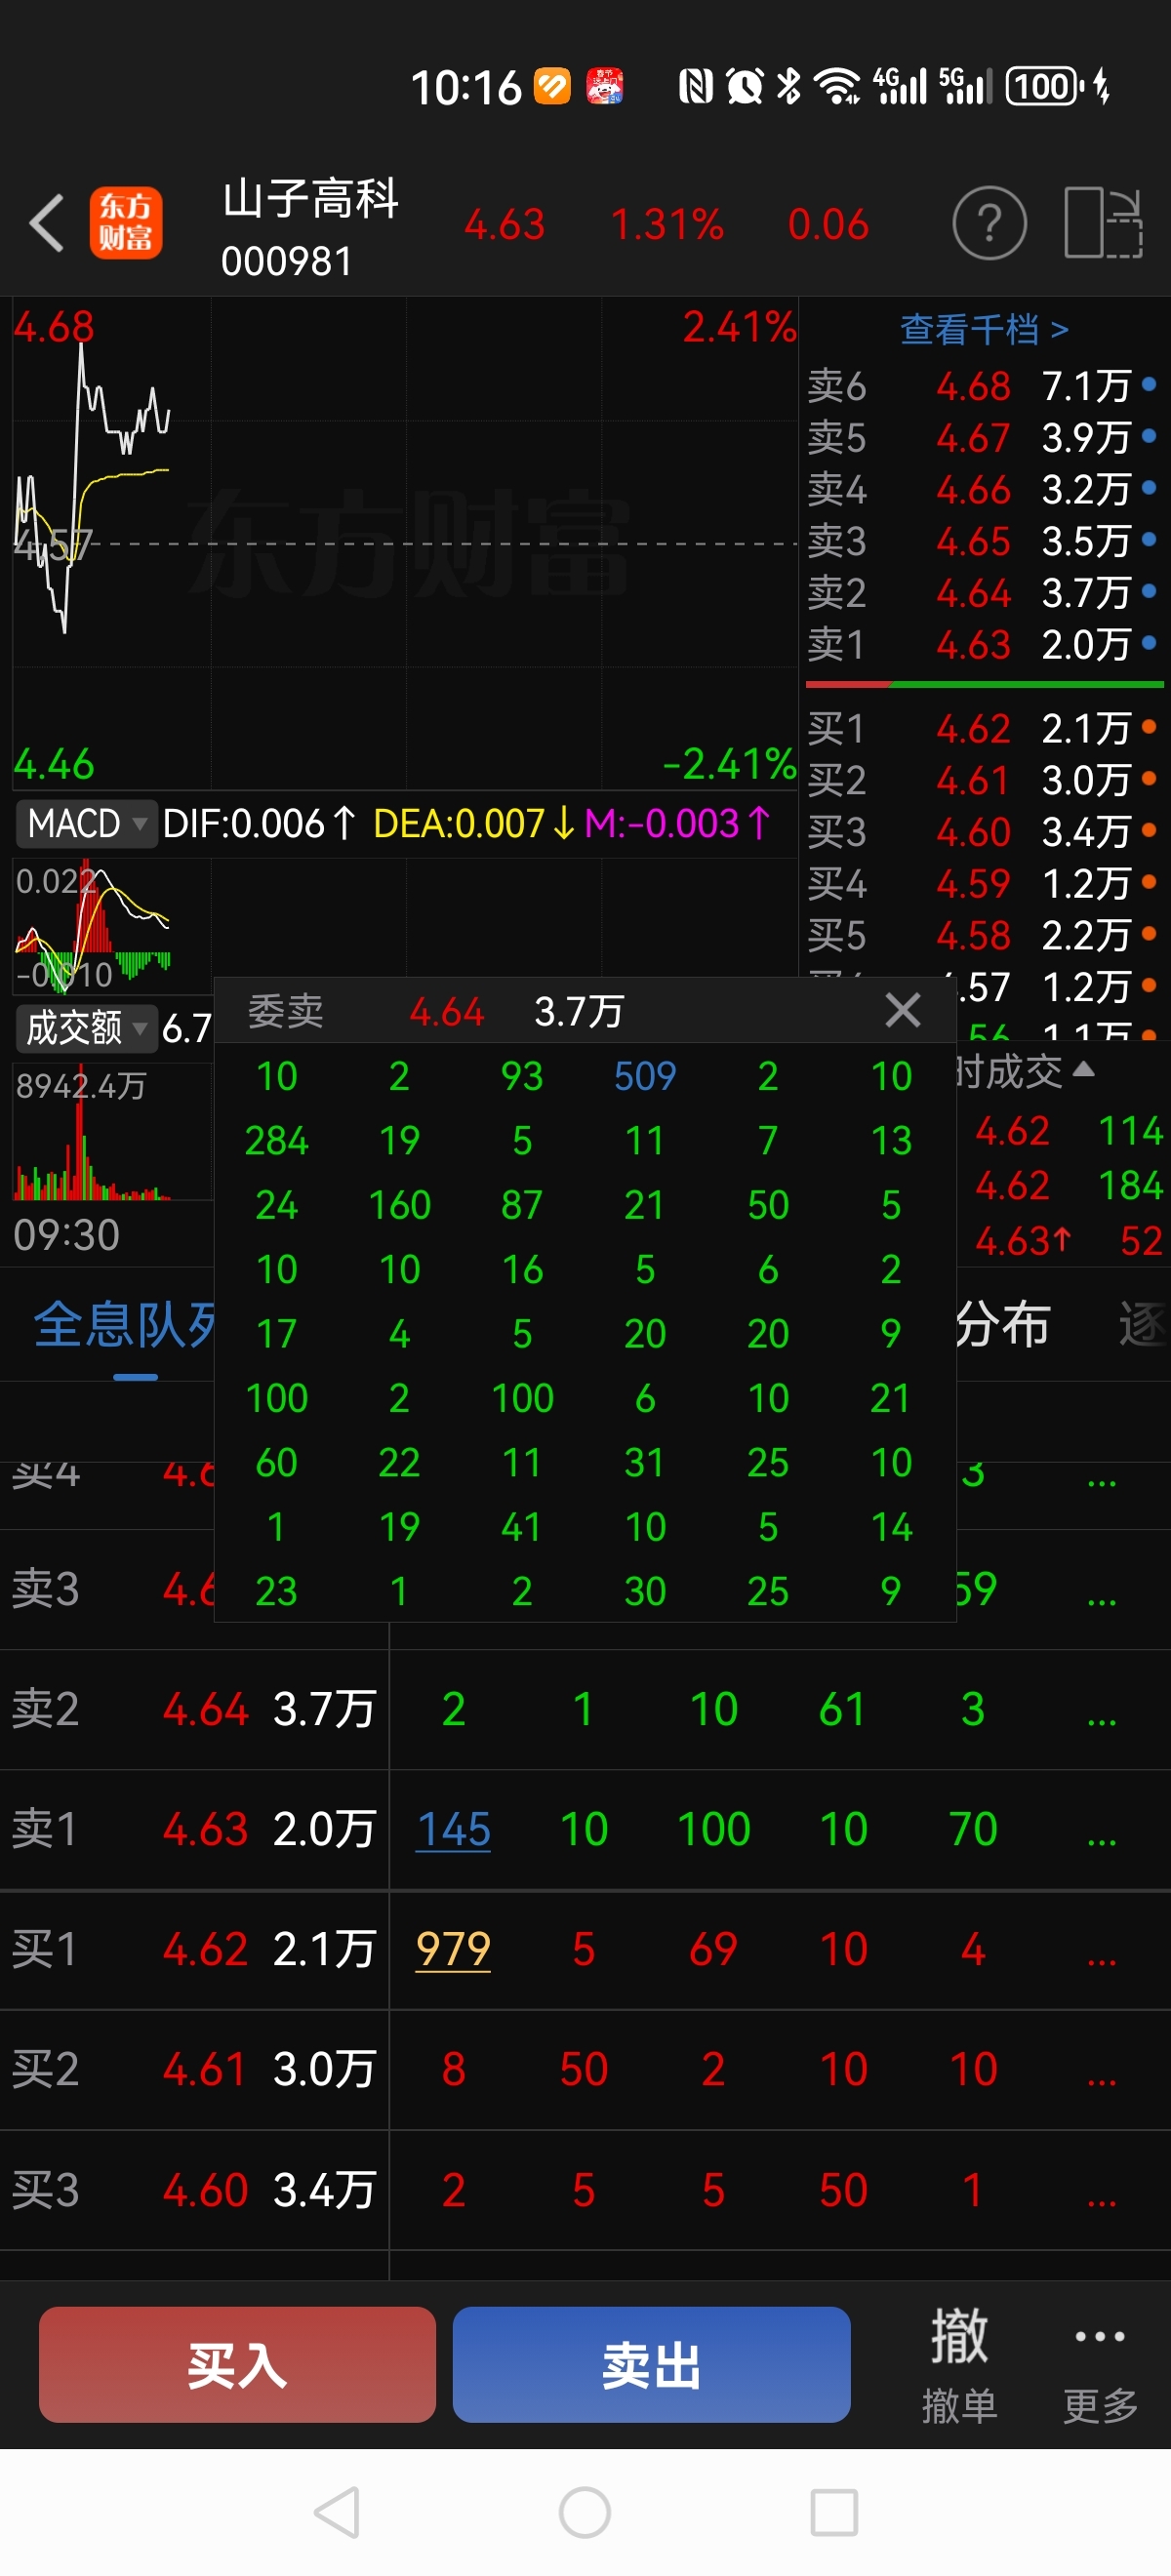The height and width of the screenshot is (2576, 1171).
Task: Tap the underlined 979 queue entry
Action: (454, 1950)
